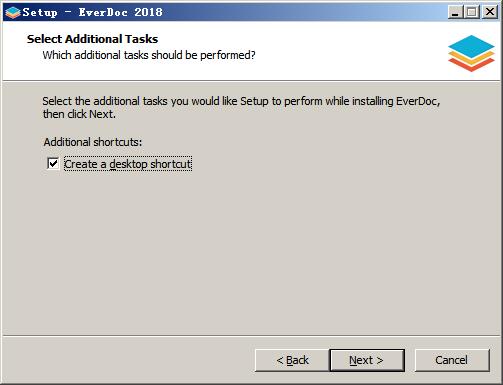Click the instruction text mentioning installing EverDoc
Viewport: 503px width, 385px height.
coord(241,107)
